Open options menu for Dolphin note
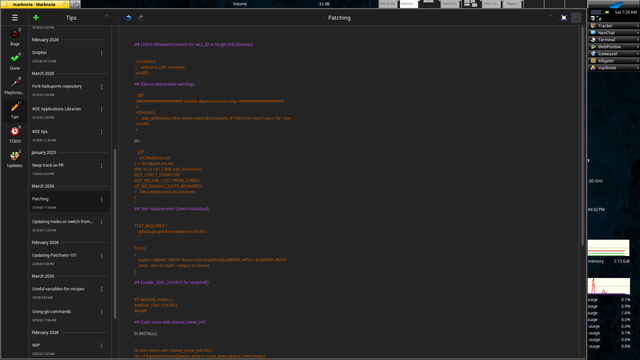Viewport: 640px width, 360px height. [102, 53]
